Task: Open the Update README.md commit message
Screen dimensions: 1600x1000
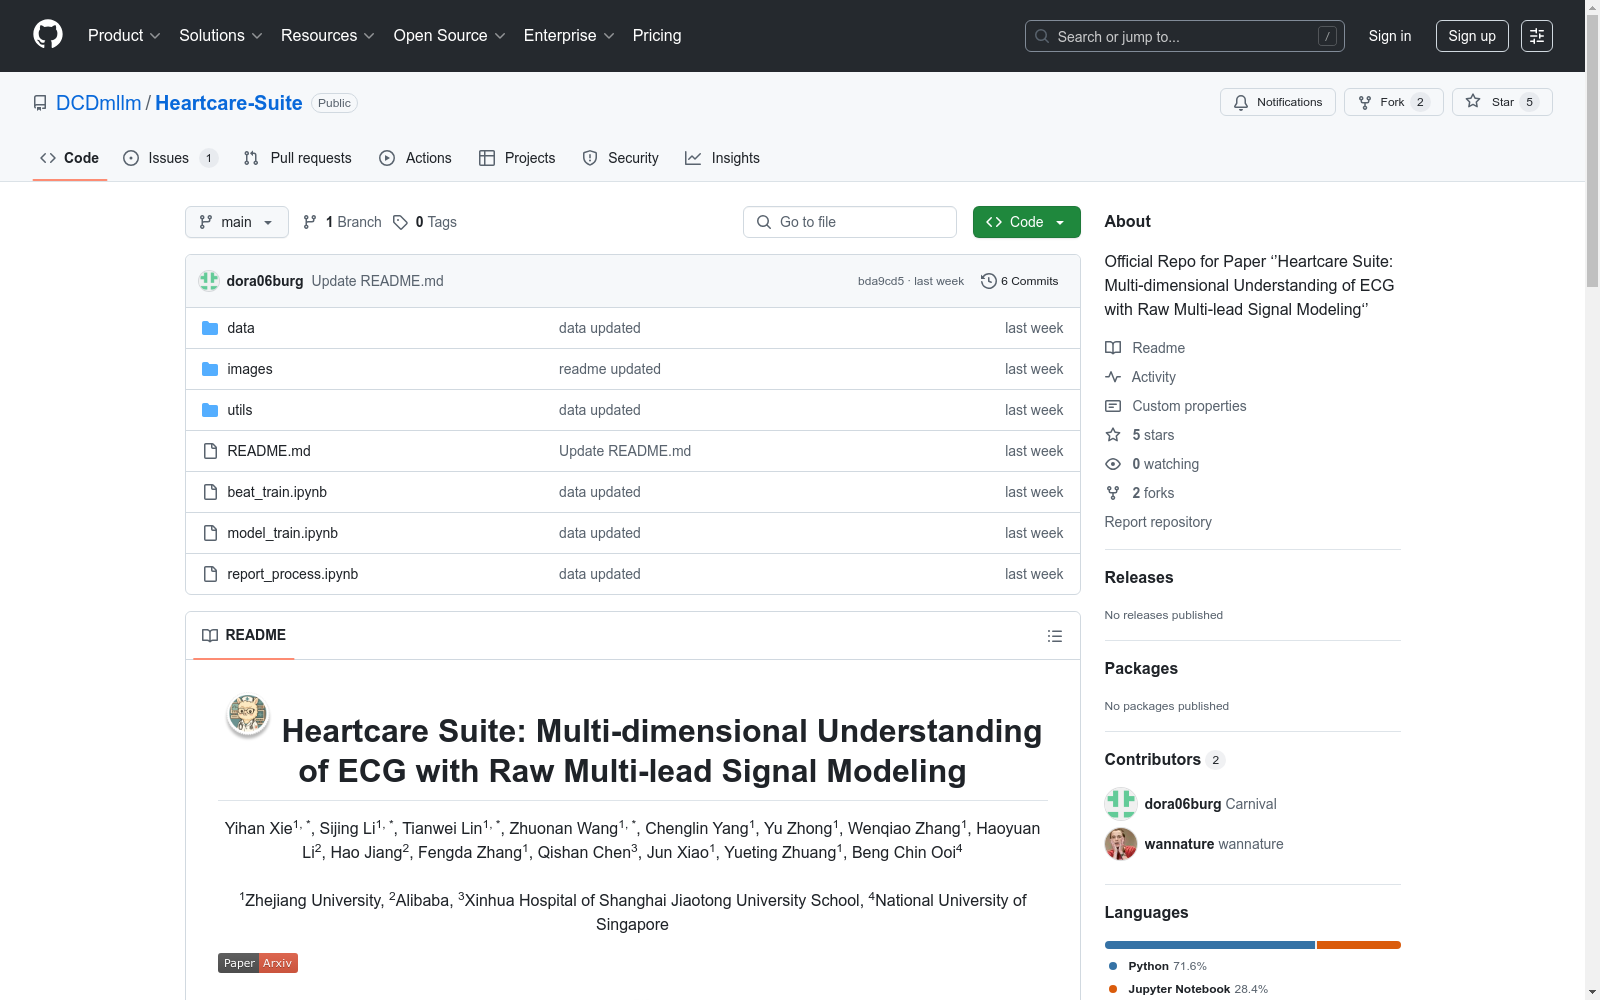Action: 378,281
